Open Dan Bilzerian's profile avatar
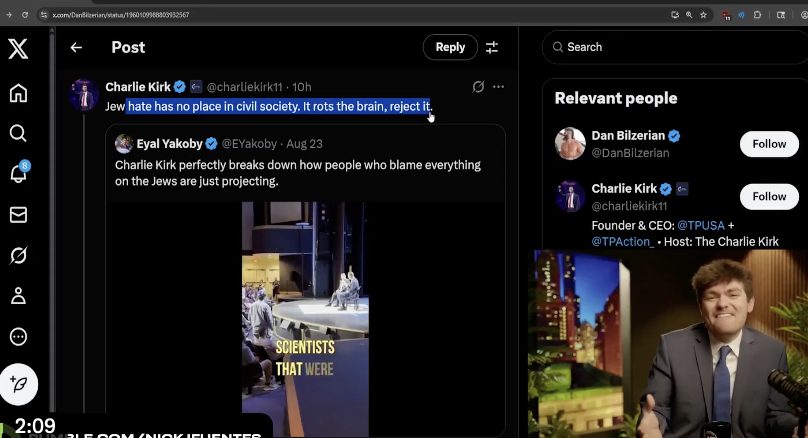808x438 pixels. (x=570, y=144)
